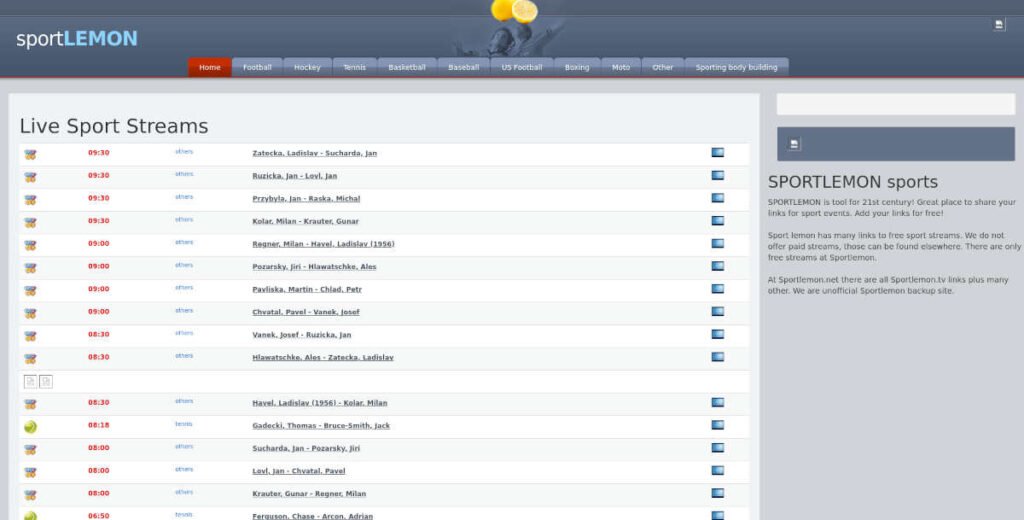This screenshot has width=1024, height=520.
Task: Select the Basketball navigation tab
Action: (x=406, y=68)
